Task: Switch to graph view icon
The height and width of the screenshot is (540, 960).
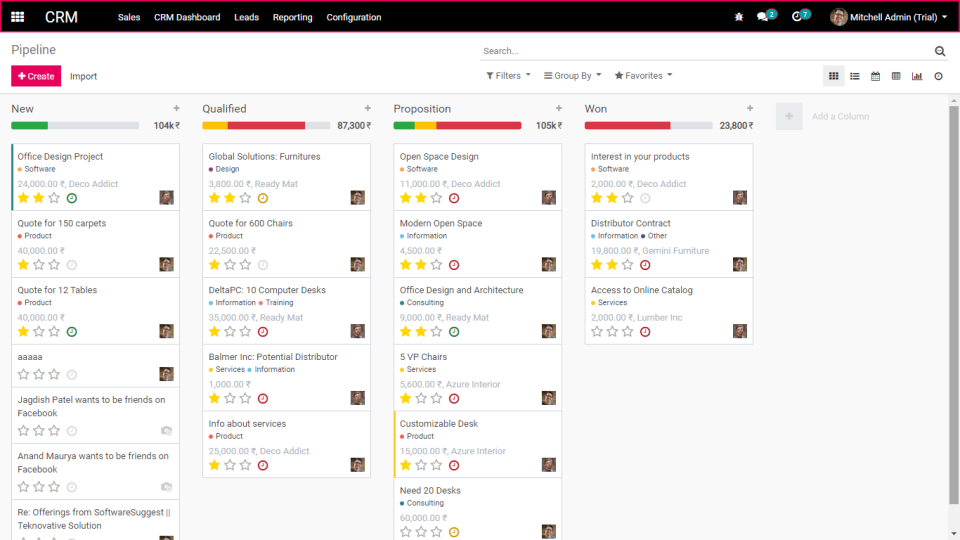Action: 917,76
